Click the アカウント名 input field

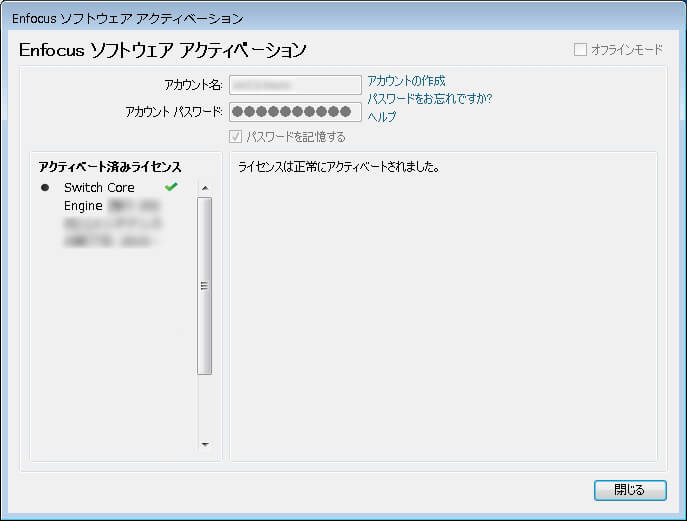[x=295, y=85]
